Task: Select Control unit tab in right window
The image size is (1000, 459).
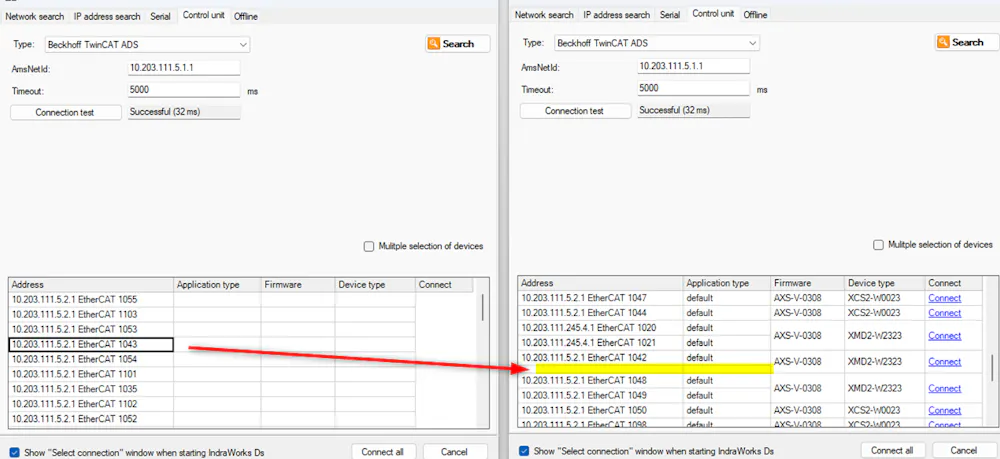Action: (713, 13)
